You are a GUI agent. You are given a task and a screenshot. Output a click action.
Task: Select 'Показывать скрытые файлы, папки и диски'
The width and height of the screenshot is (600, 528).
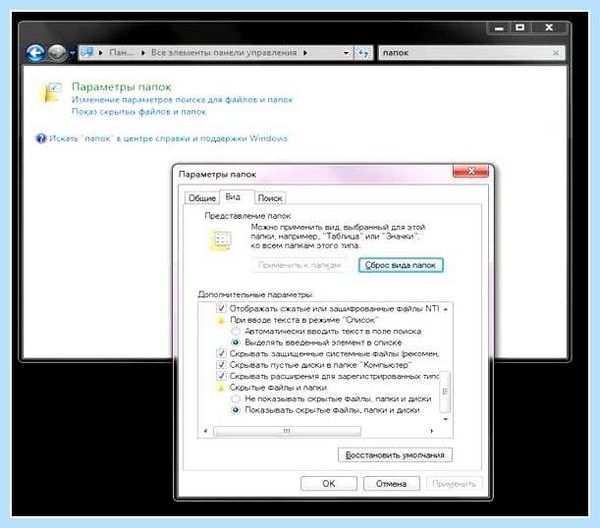coord(236,410)
